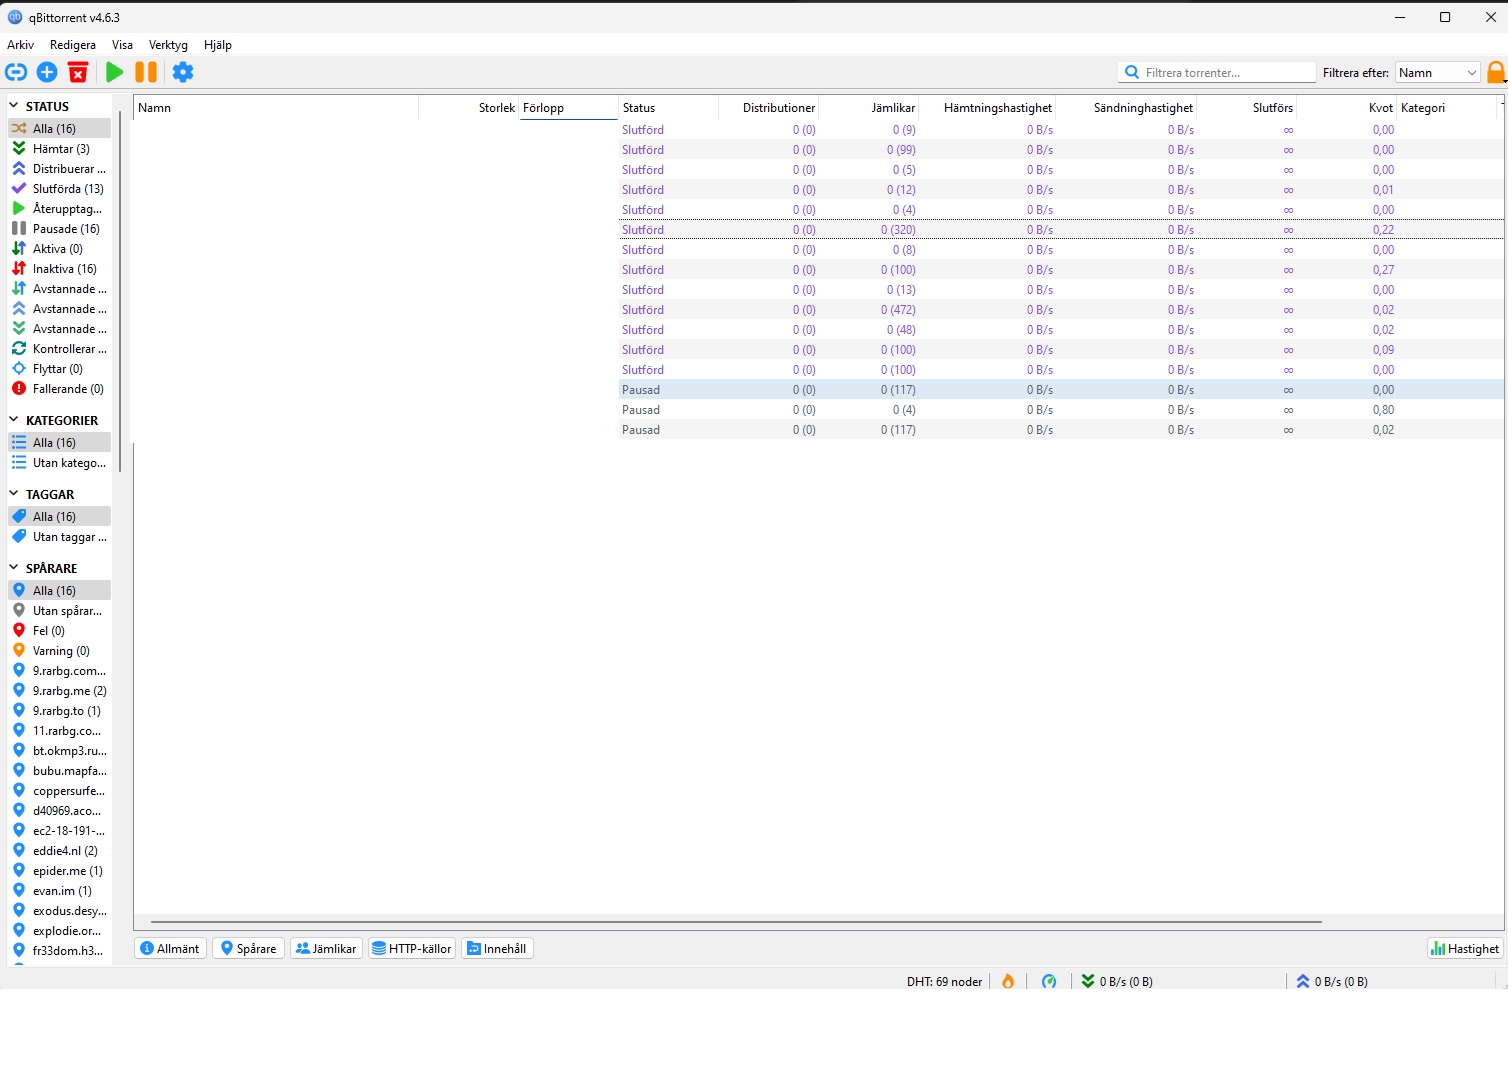Open the Verktyg menu

(167, 45)
